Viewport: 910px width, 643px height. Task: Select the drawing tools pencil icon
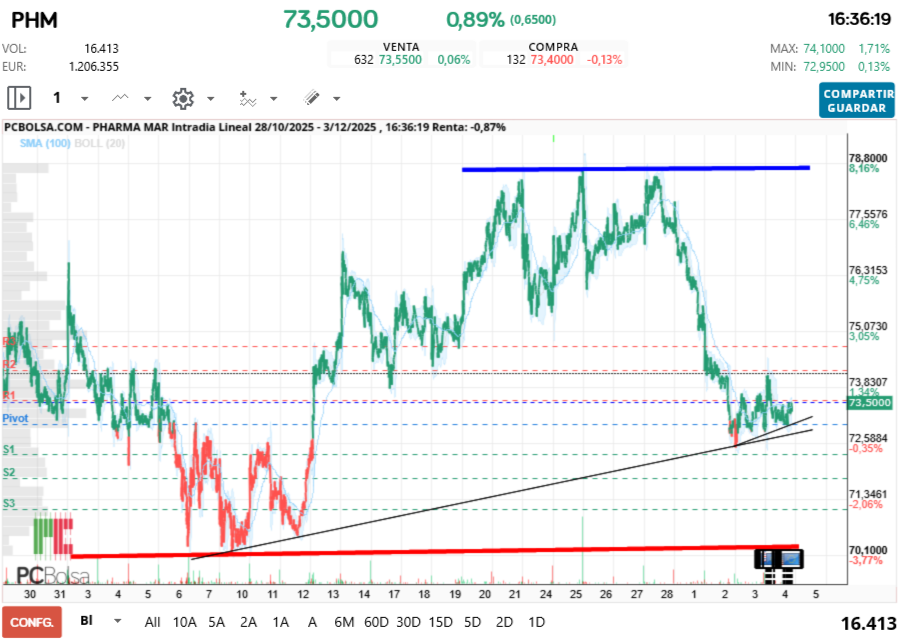pyautogui.click(x=312, y=98)
